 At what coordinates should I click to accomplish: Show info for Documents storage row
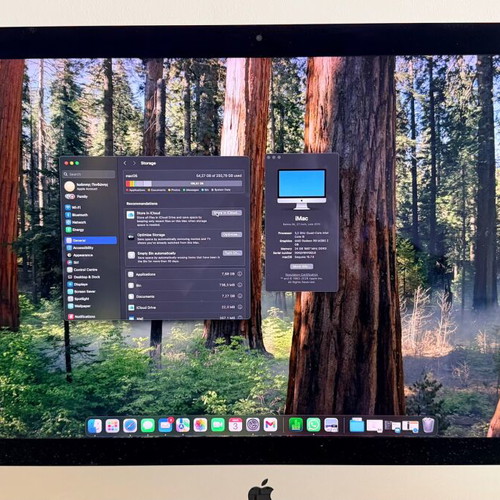click(239, 296)
